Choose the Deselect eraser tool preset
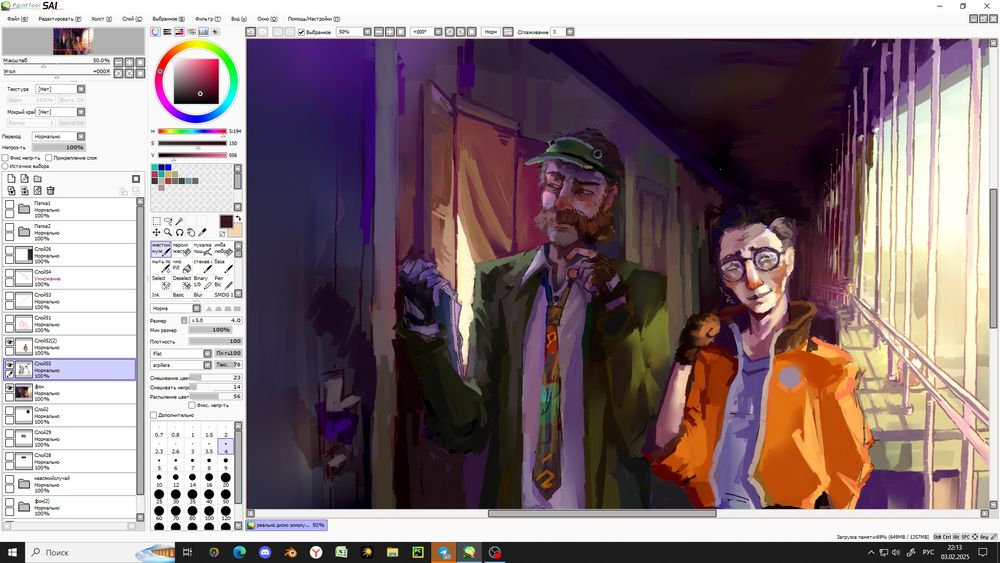1000x563 pixels. tap(182, 282)
